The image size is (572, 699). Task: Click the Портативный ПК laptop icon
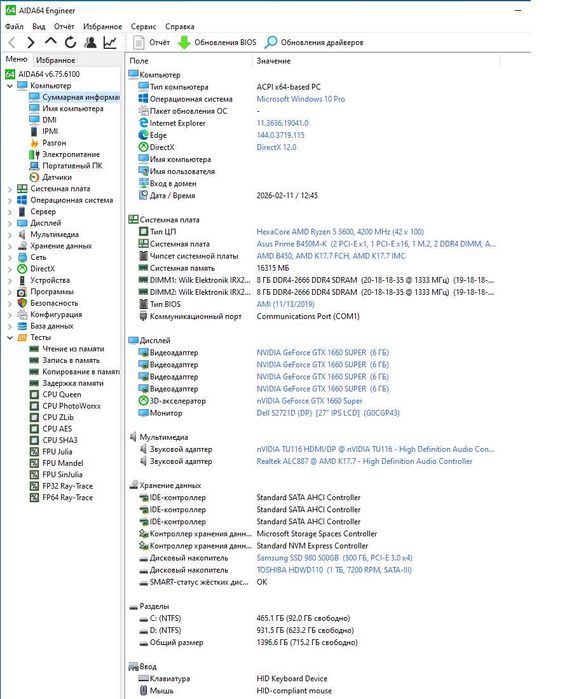(34, 166)
